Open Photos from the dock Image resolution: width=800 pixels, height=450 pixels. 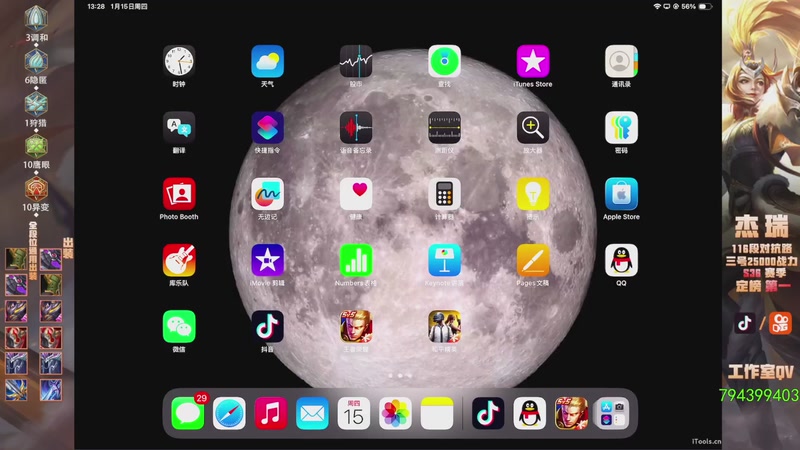(x=395, y=413)
